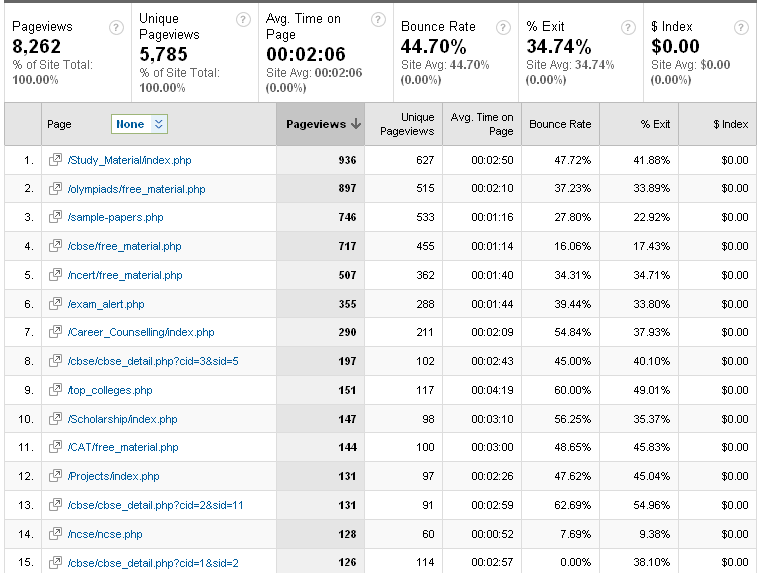The width and height of the screenshot is (766, 573).
Task: Open the Unique Pageviews help icon
Action: click(243, 20)
